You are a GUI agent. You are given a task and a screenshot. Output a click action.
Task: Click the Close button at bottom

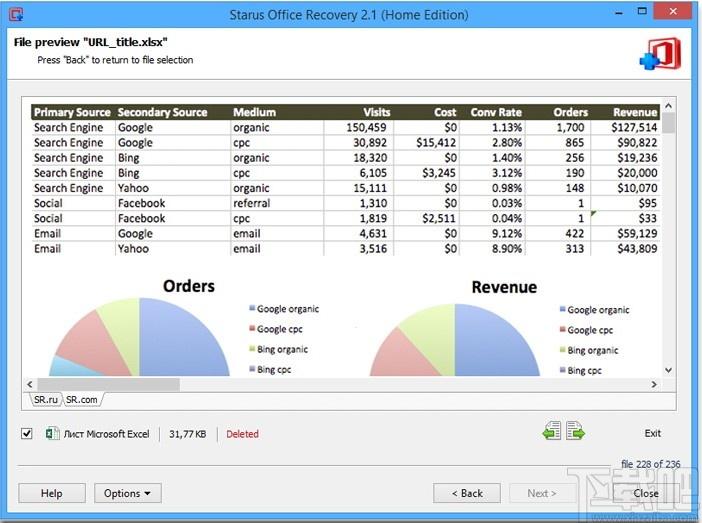tap(646, 493)
